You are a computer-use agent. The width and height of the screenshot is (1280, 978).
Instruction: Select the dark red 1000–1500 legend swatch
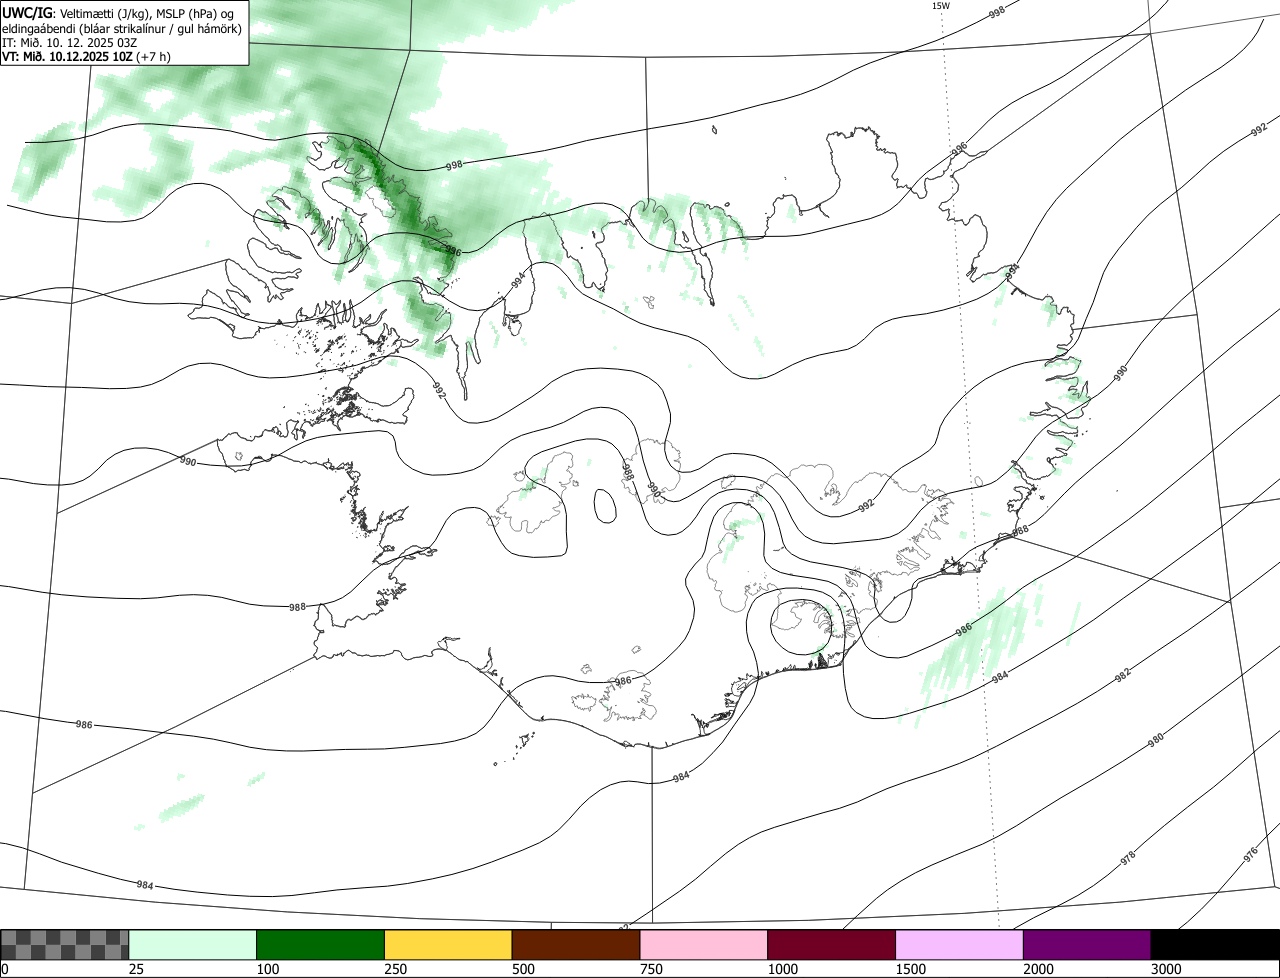(x=832, y=945)
